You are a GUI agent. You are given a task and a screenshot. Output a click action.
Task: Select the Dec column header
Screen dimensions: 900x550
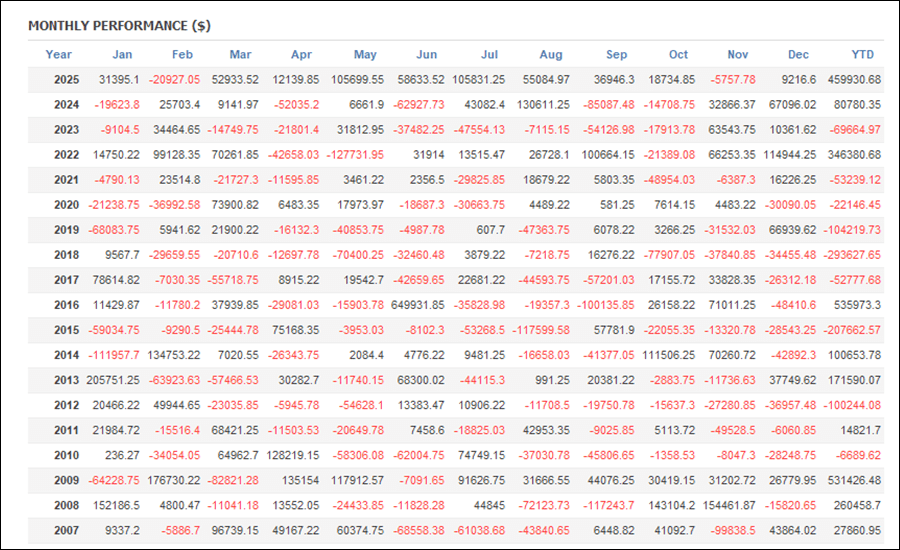(x=798, y=55)
